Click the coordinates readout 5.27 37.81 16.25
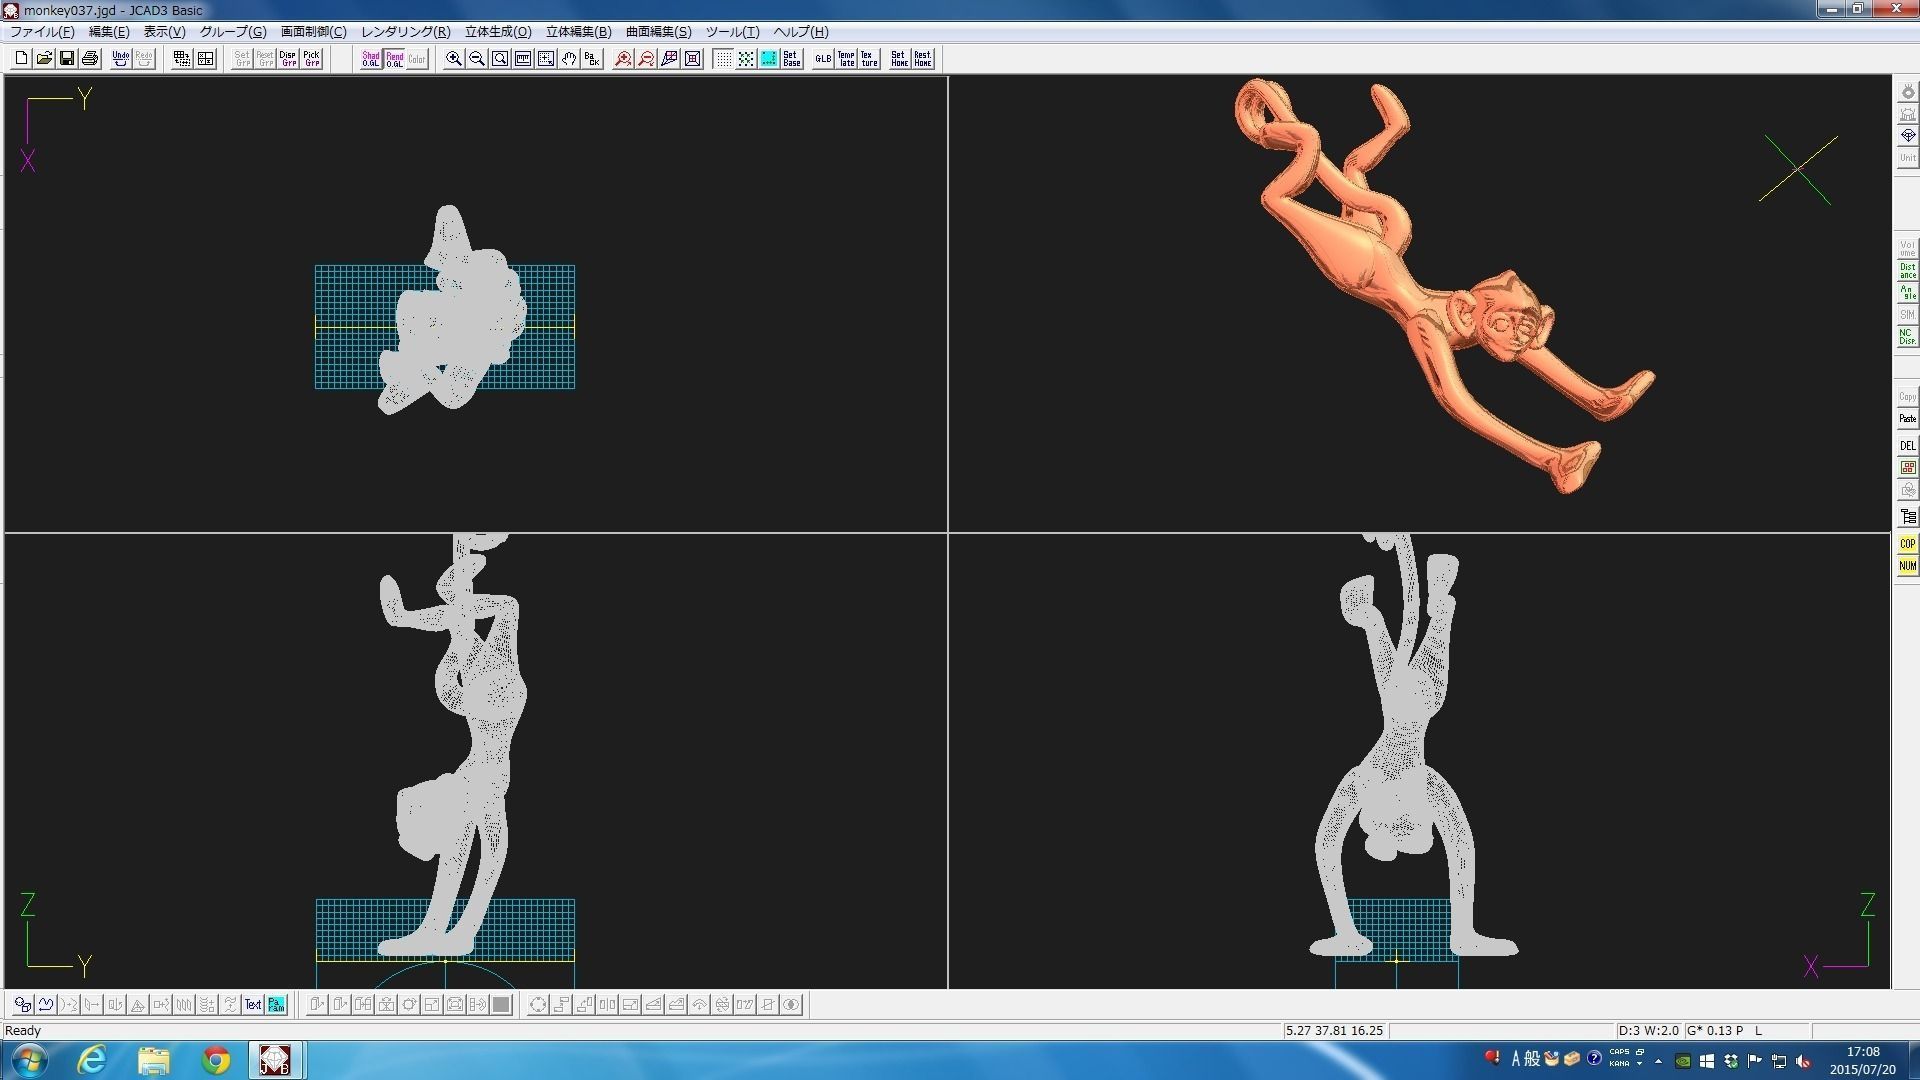This screenshot has height=1080, width=1920. 1335,1031
